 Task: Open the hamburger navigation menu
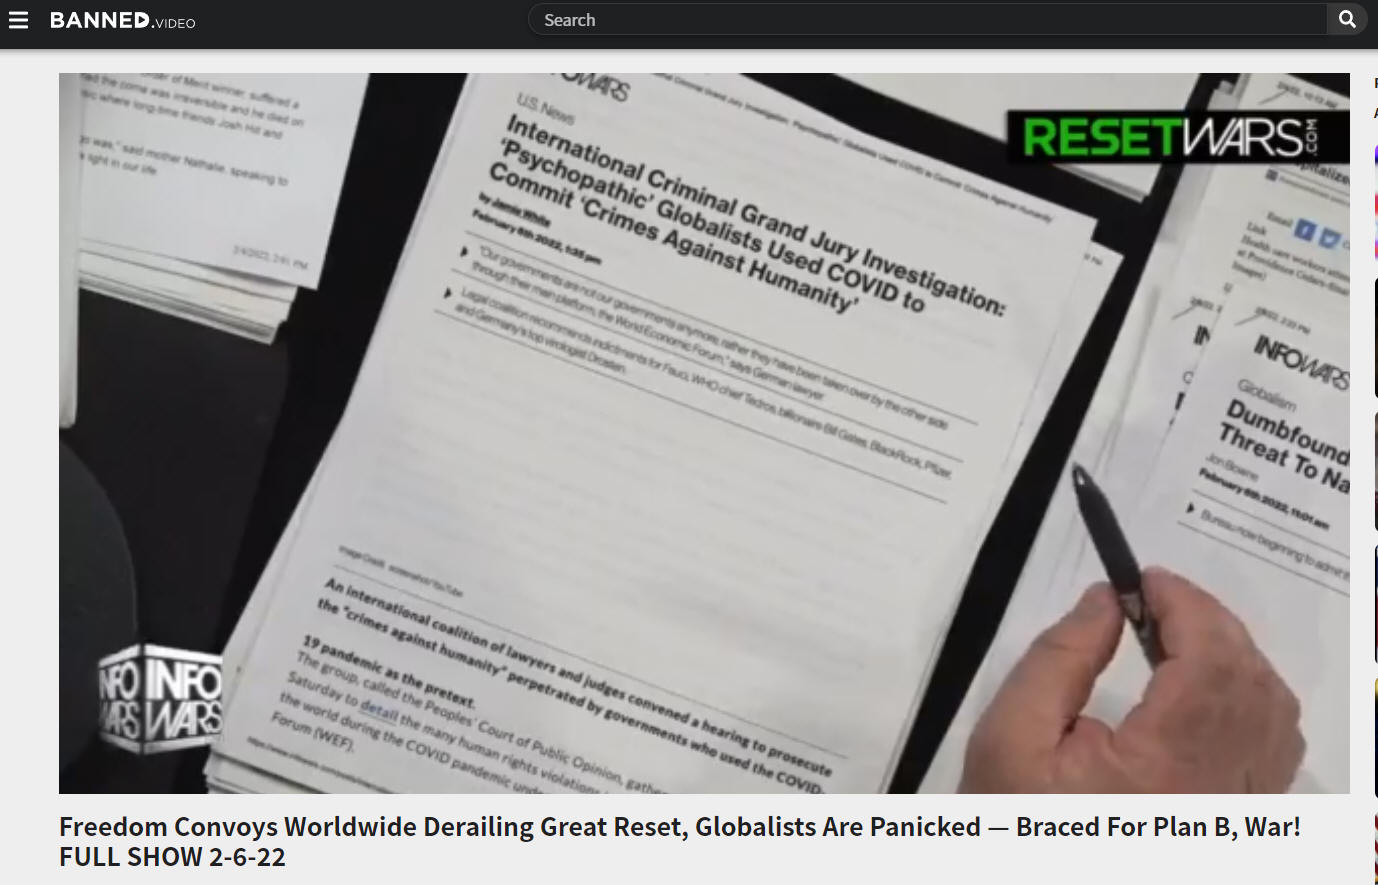[x=19, y=20]
